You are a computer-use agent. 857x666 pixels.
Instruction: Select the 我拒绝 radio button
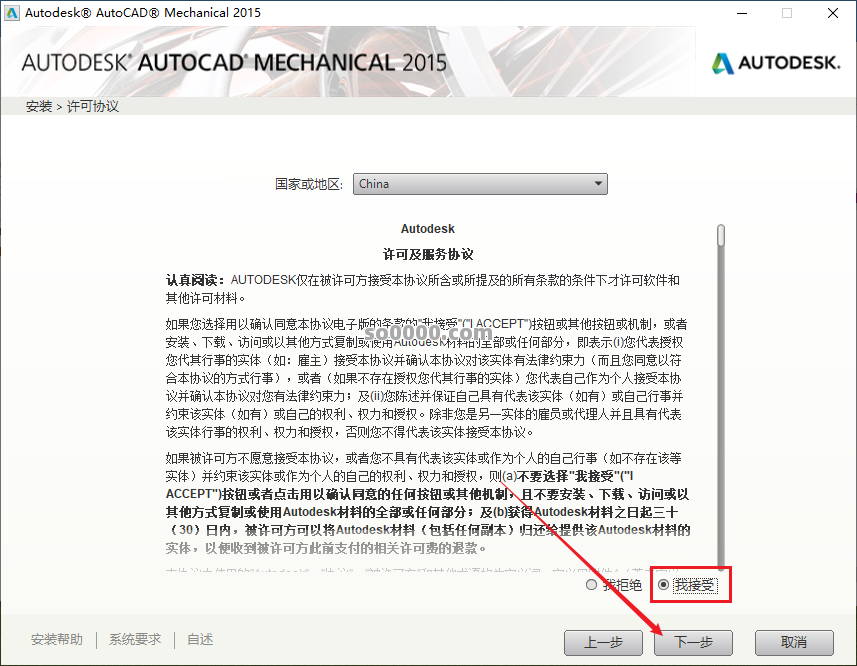pos(590,585)
